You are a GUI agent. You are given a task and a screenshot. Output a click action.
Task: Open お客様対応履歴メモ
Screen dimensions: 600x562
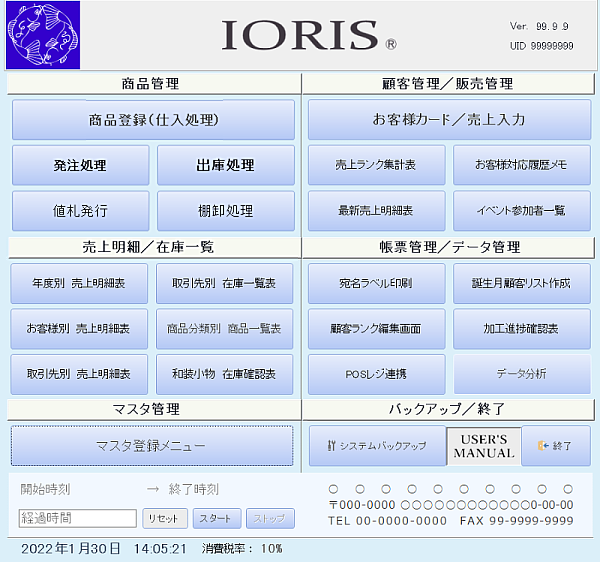pyautogui.click(x=522, y=165)
